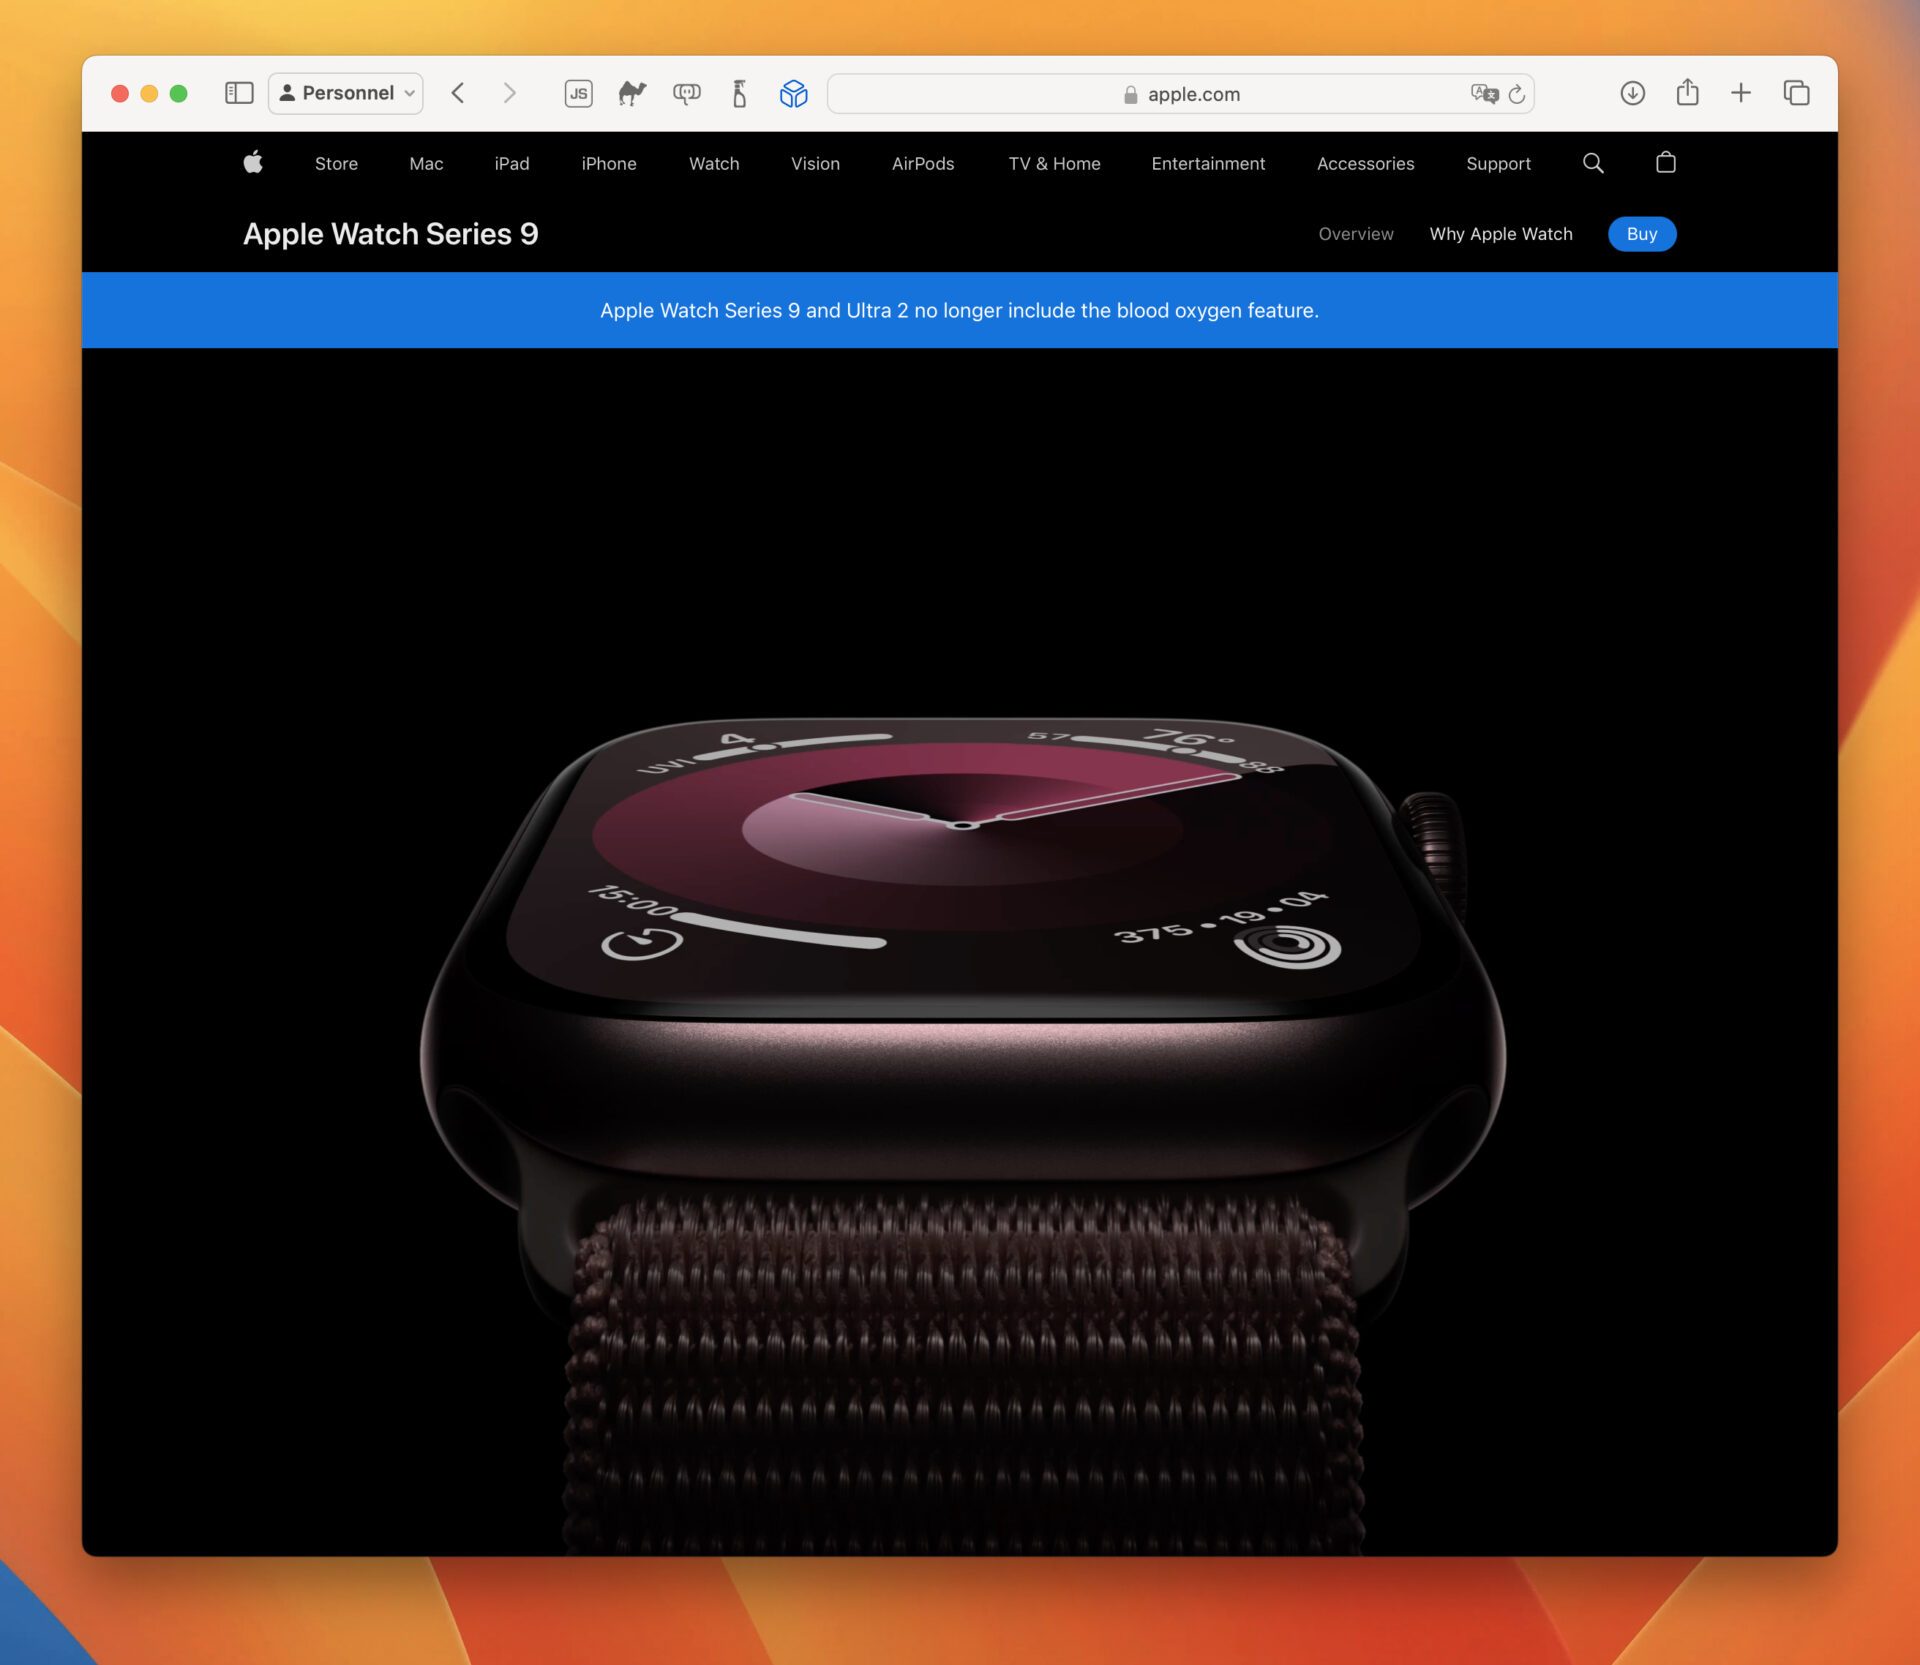Image resolution: width=1920 pixels, height=1665 pixels.
Task: Open the Vision menu item
Action: coord(816,163)
